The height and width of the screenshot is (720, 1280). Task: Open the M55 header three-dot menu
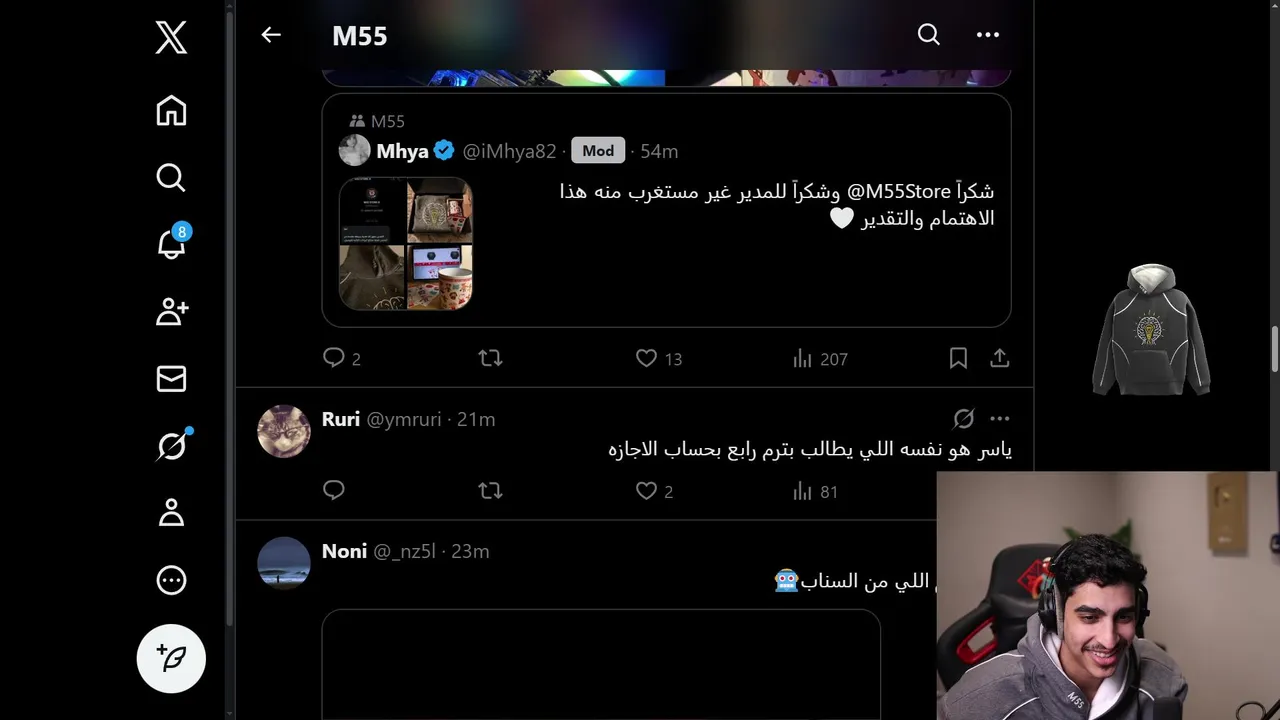point(988,35)
